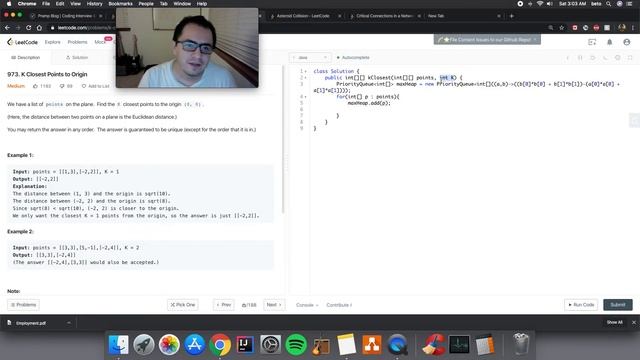Switch to Critical Connections browser tab
The image size is (640, 360).
pos(384,16)
